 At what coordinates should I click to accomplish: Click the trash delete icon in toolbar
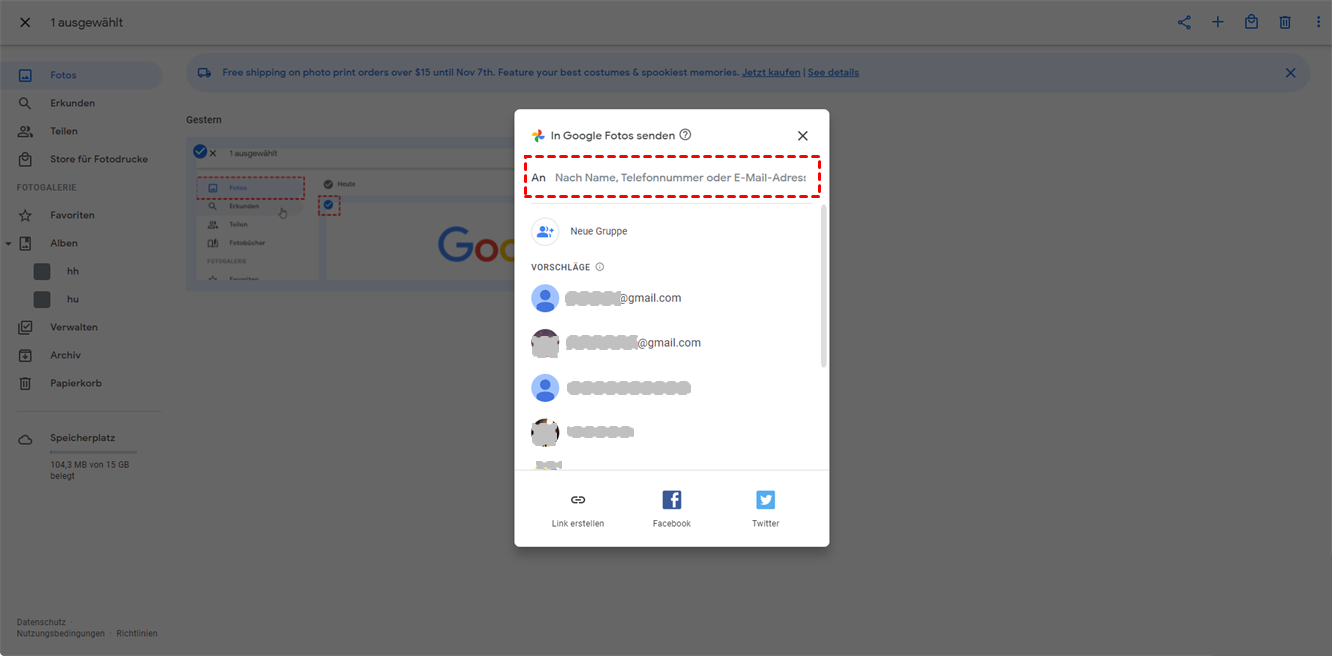[x=1285, y=22]
